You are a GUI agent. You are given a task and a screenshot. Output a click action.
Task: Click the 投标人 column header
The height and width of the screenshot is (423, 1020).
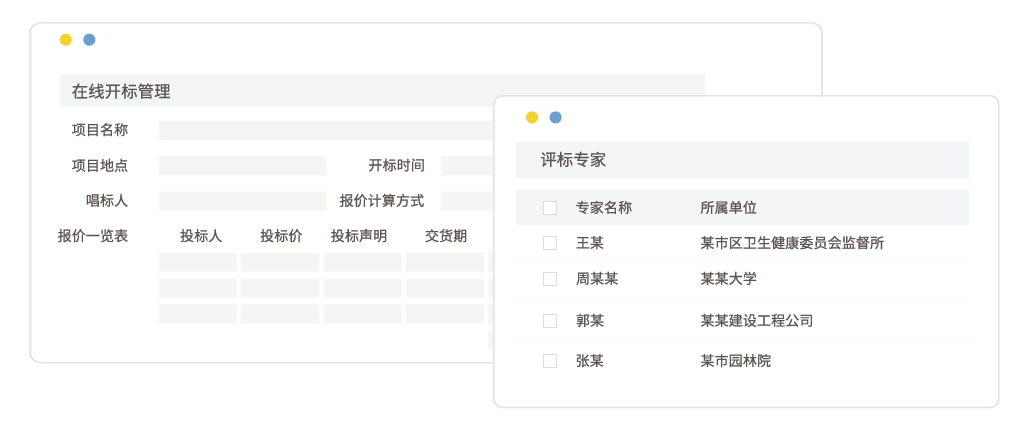201,236
